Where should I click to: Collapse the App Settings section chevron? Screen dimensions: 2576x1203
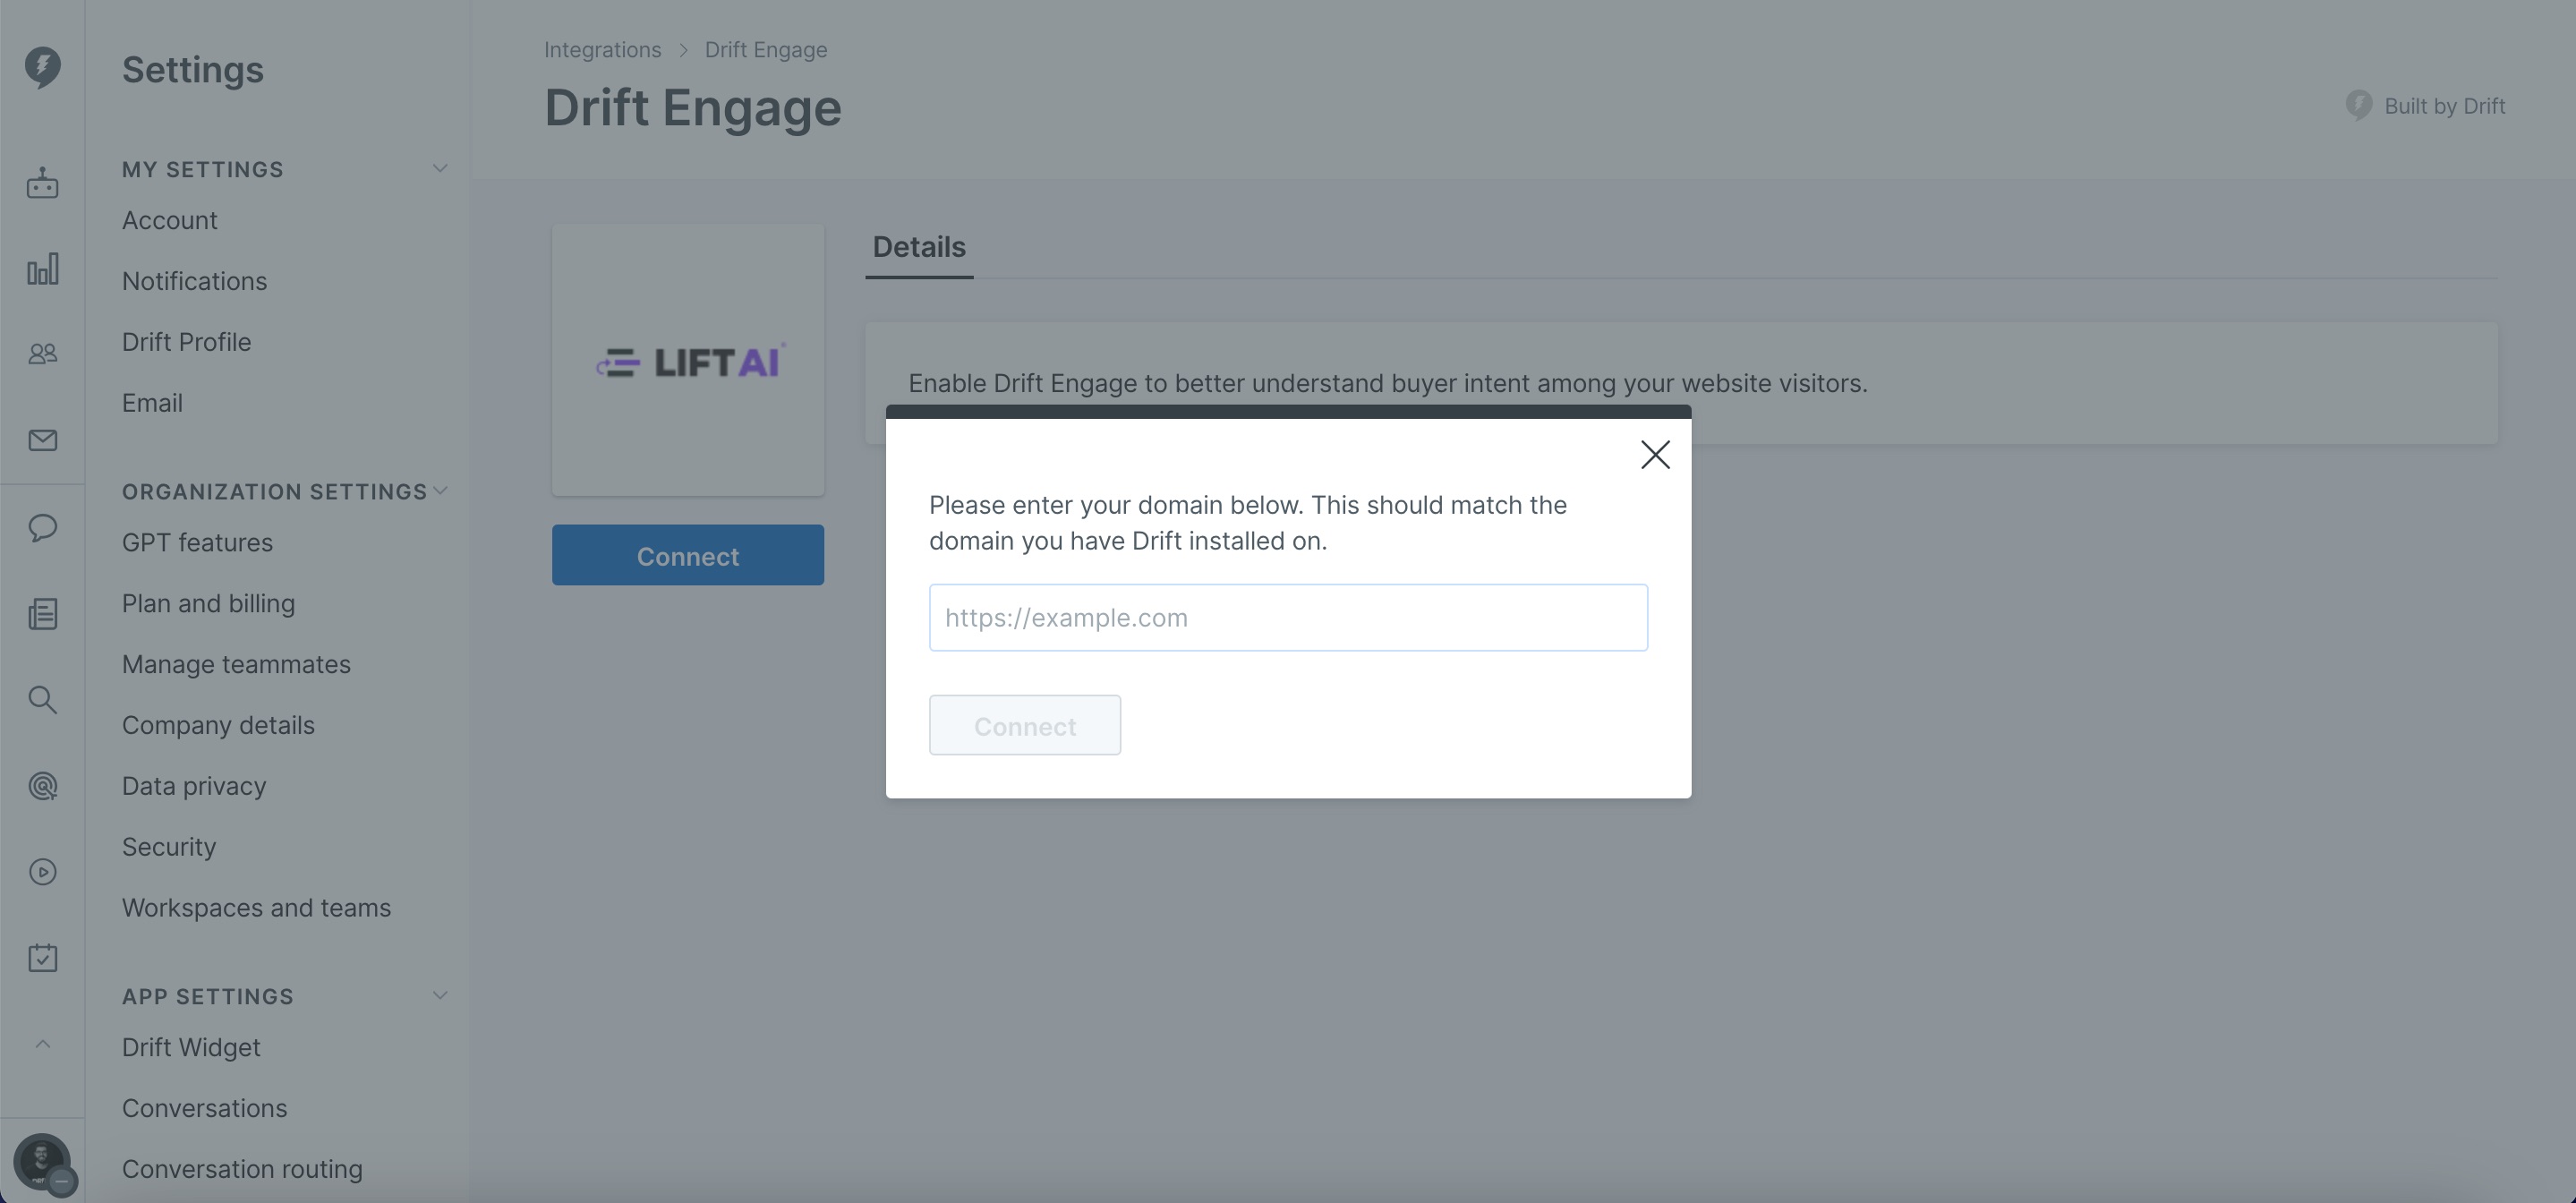click(440, 995)
